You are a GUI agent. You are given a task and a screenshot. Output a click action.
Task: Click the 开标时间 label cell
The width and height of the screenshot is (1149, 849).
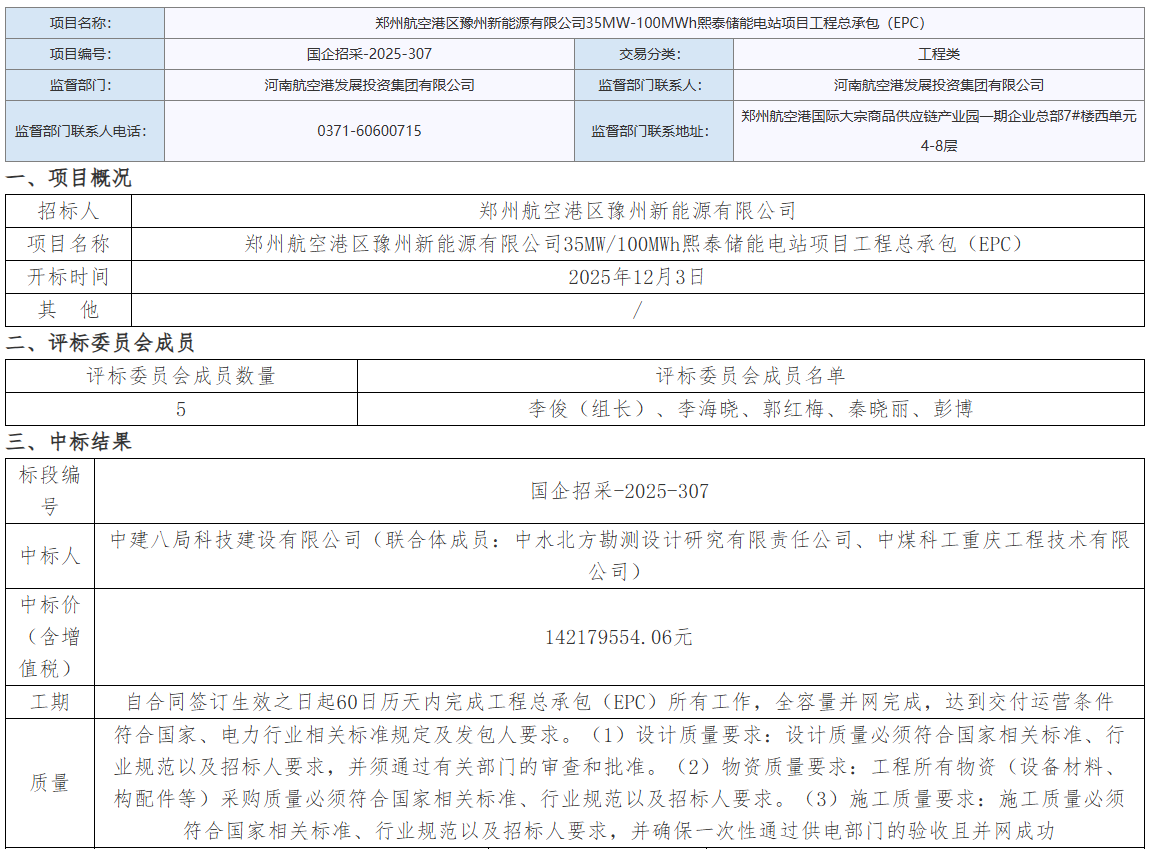tap(68, 277)
